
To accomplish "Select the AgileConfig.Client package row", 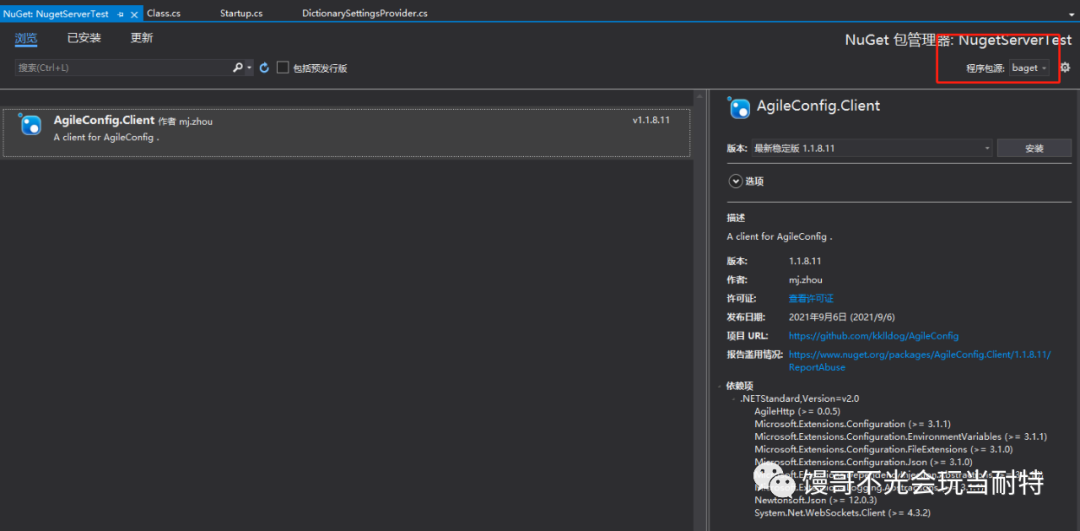I will tap(346, 132).
